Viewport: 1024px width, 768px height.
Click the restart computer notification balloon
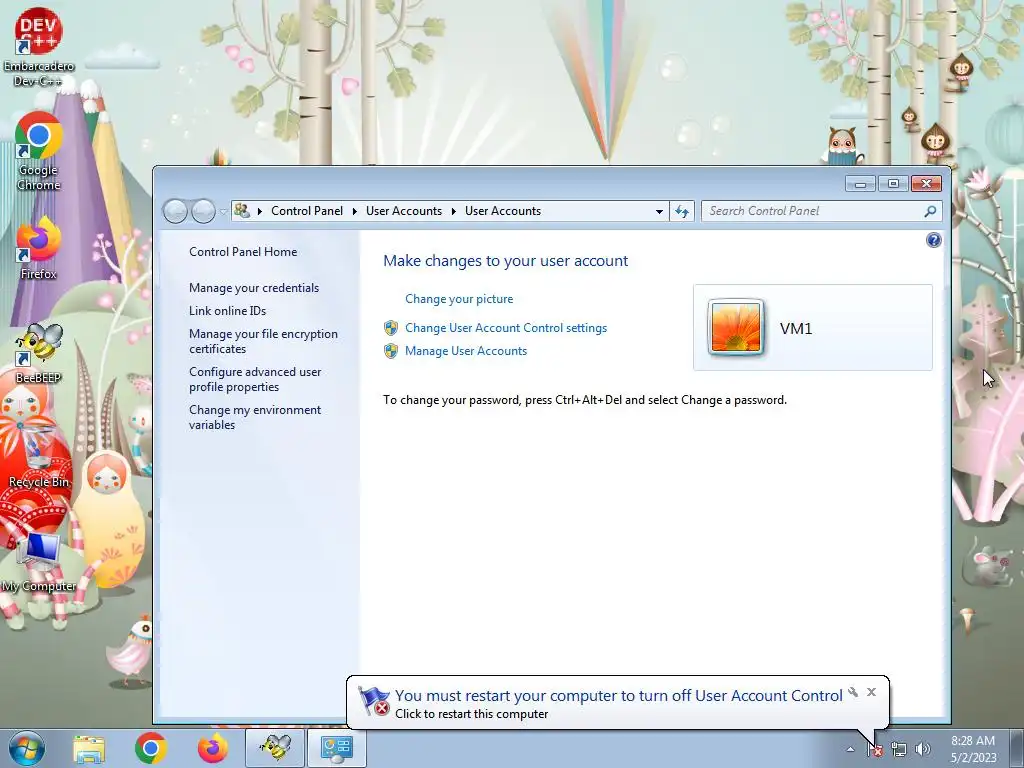pos(618,703)
